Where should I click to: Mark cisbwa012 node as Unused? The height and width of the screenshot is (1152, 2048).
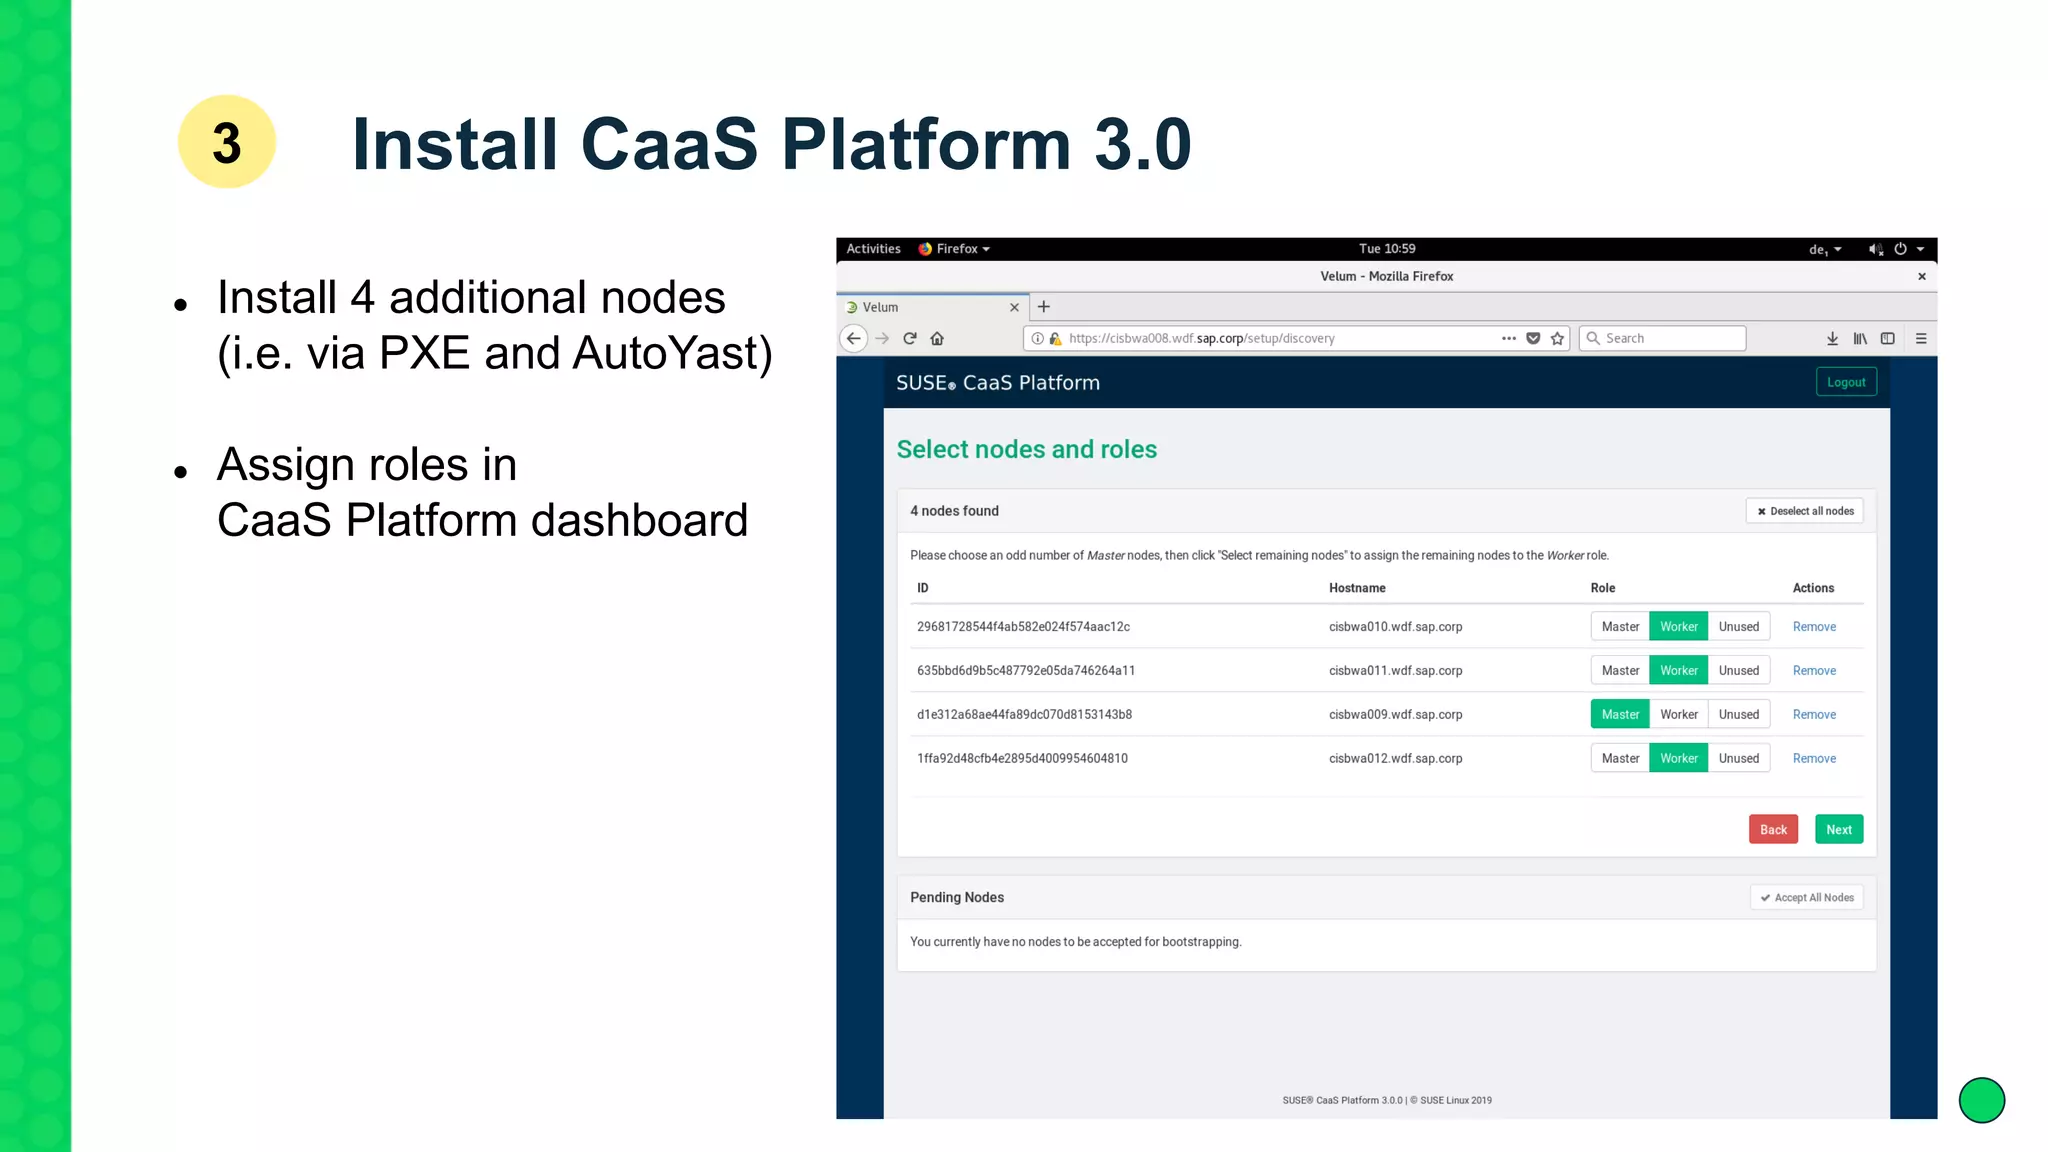(1738, 758)
